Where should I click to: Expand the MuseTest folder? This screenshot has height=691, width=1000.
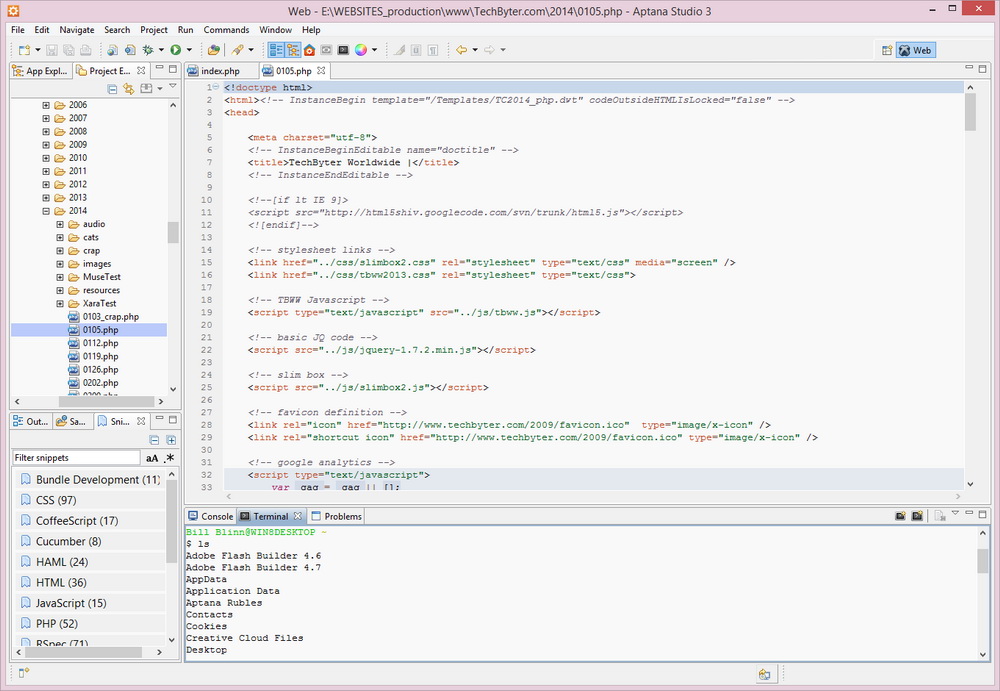click(60, 277)
